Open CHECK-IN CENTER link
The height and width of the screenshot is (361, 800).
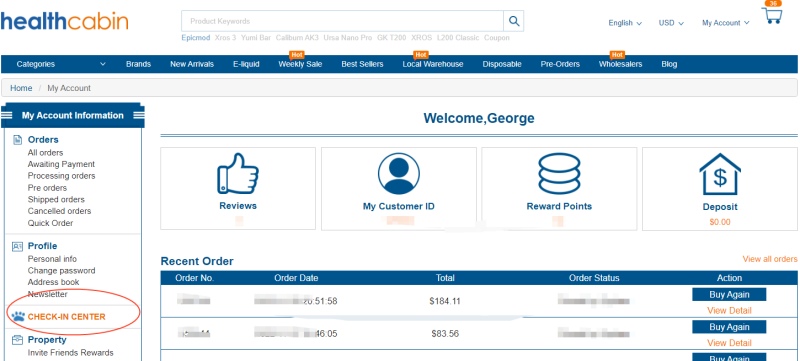pos(66,317)
